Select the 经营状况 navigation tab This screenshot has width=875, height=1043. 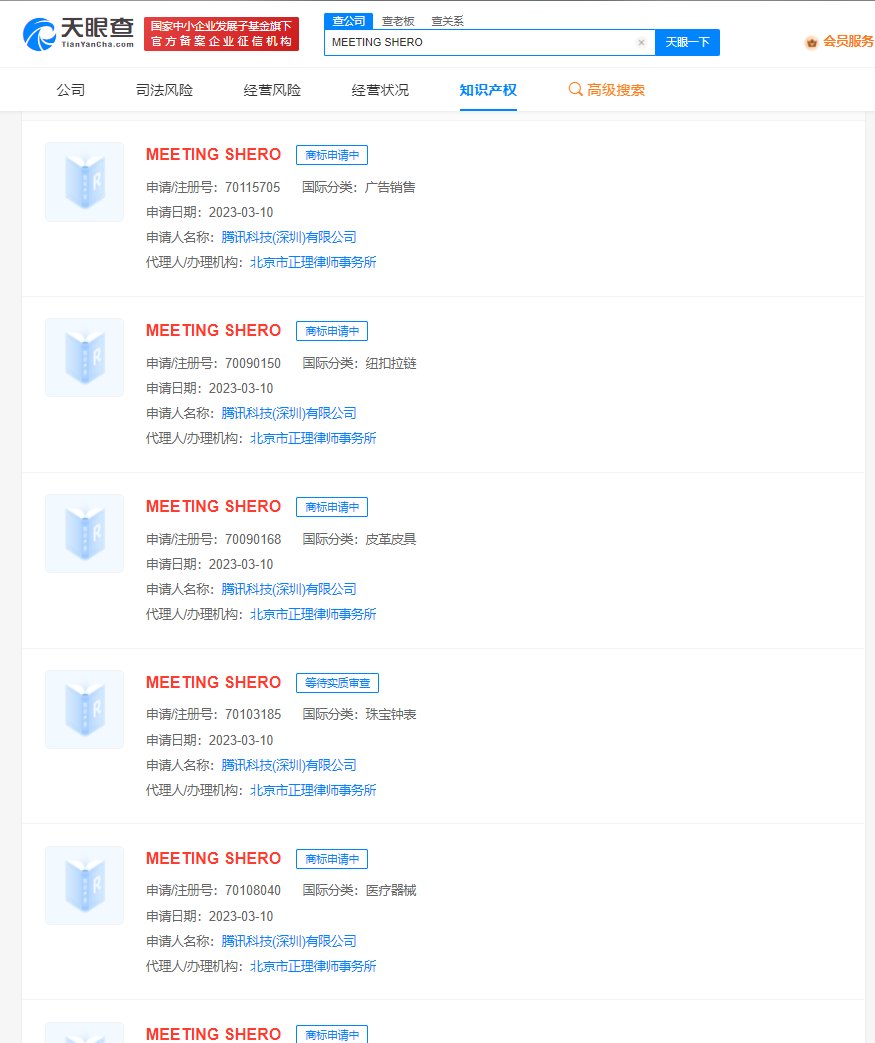pos(380,90)
